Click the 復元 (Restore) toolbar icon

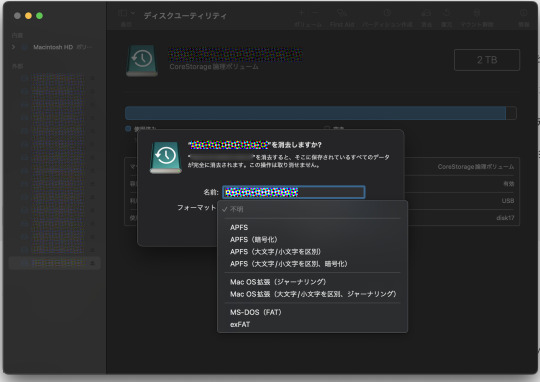click(447, 13)
